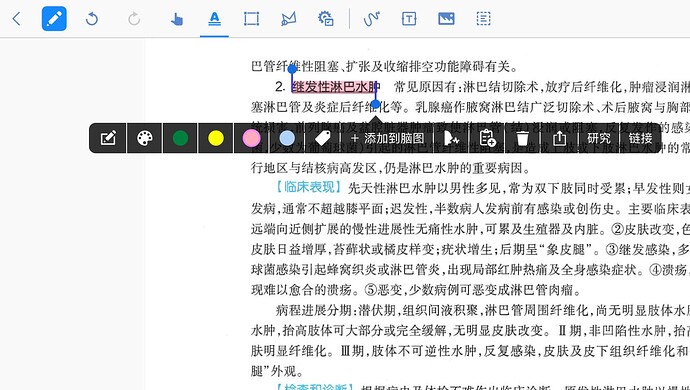Select the hand touch tool
The width and height of the screenshot is (690, 390).
pyautogui.click(x=176, y=19)
